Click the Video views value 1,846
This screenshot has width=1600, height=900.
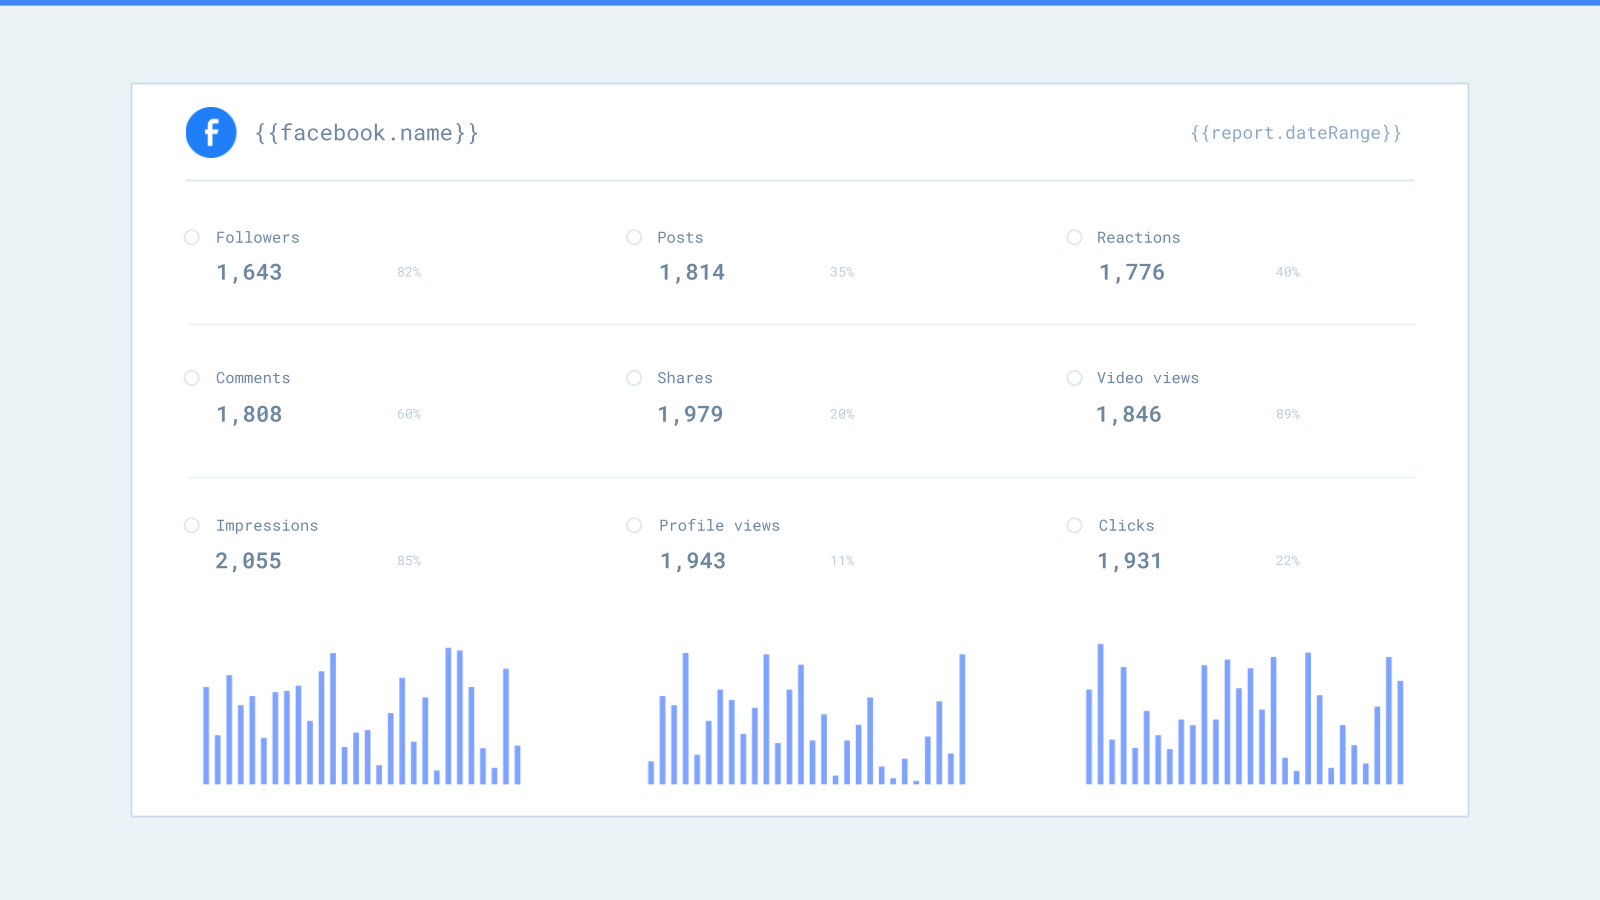click(x=1129, y=414)
